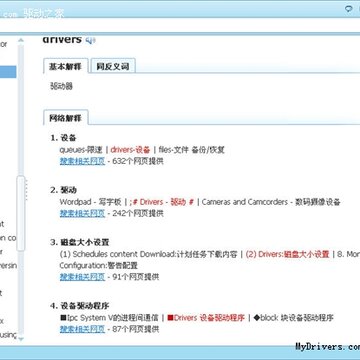The width and height of the screenshot is (360, 360).
Task: Click the text block 块设备驱动程序
Action: tap(293, 318)
